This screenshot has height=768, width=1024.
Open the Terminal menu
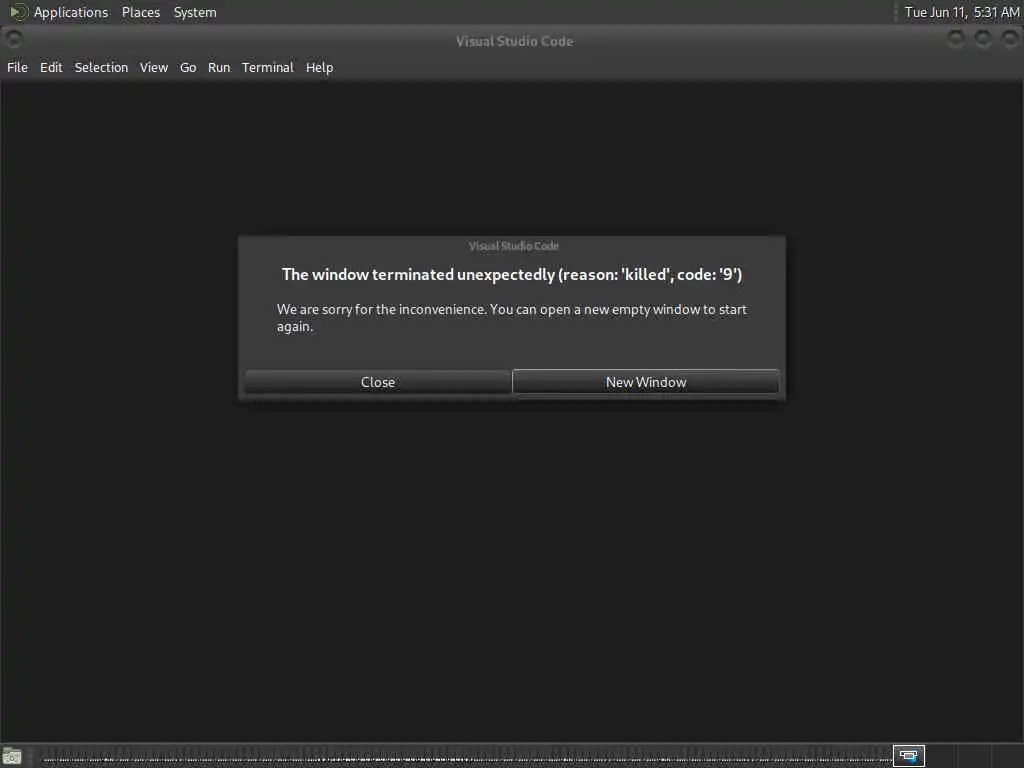268,67
